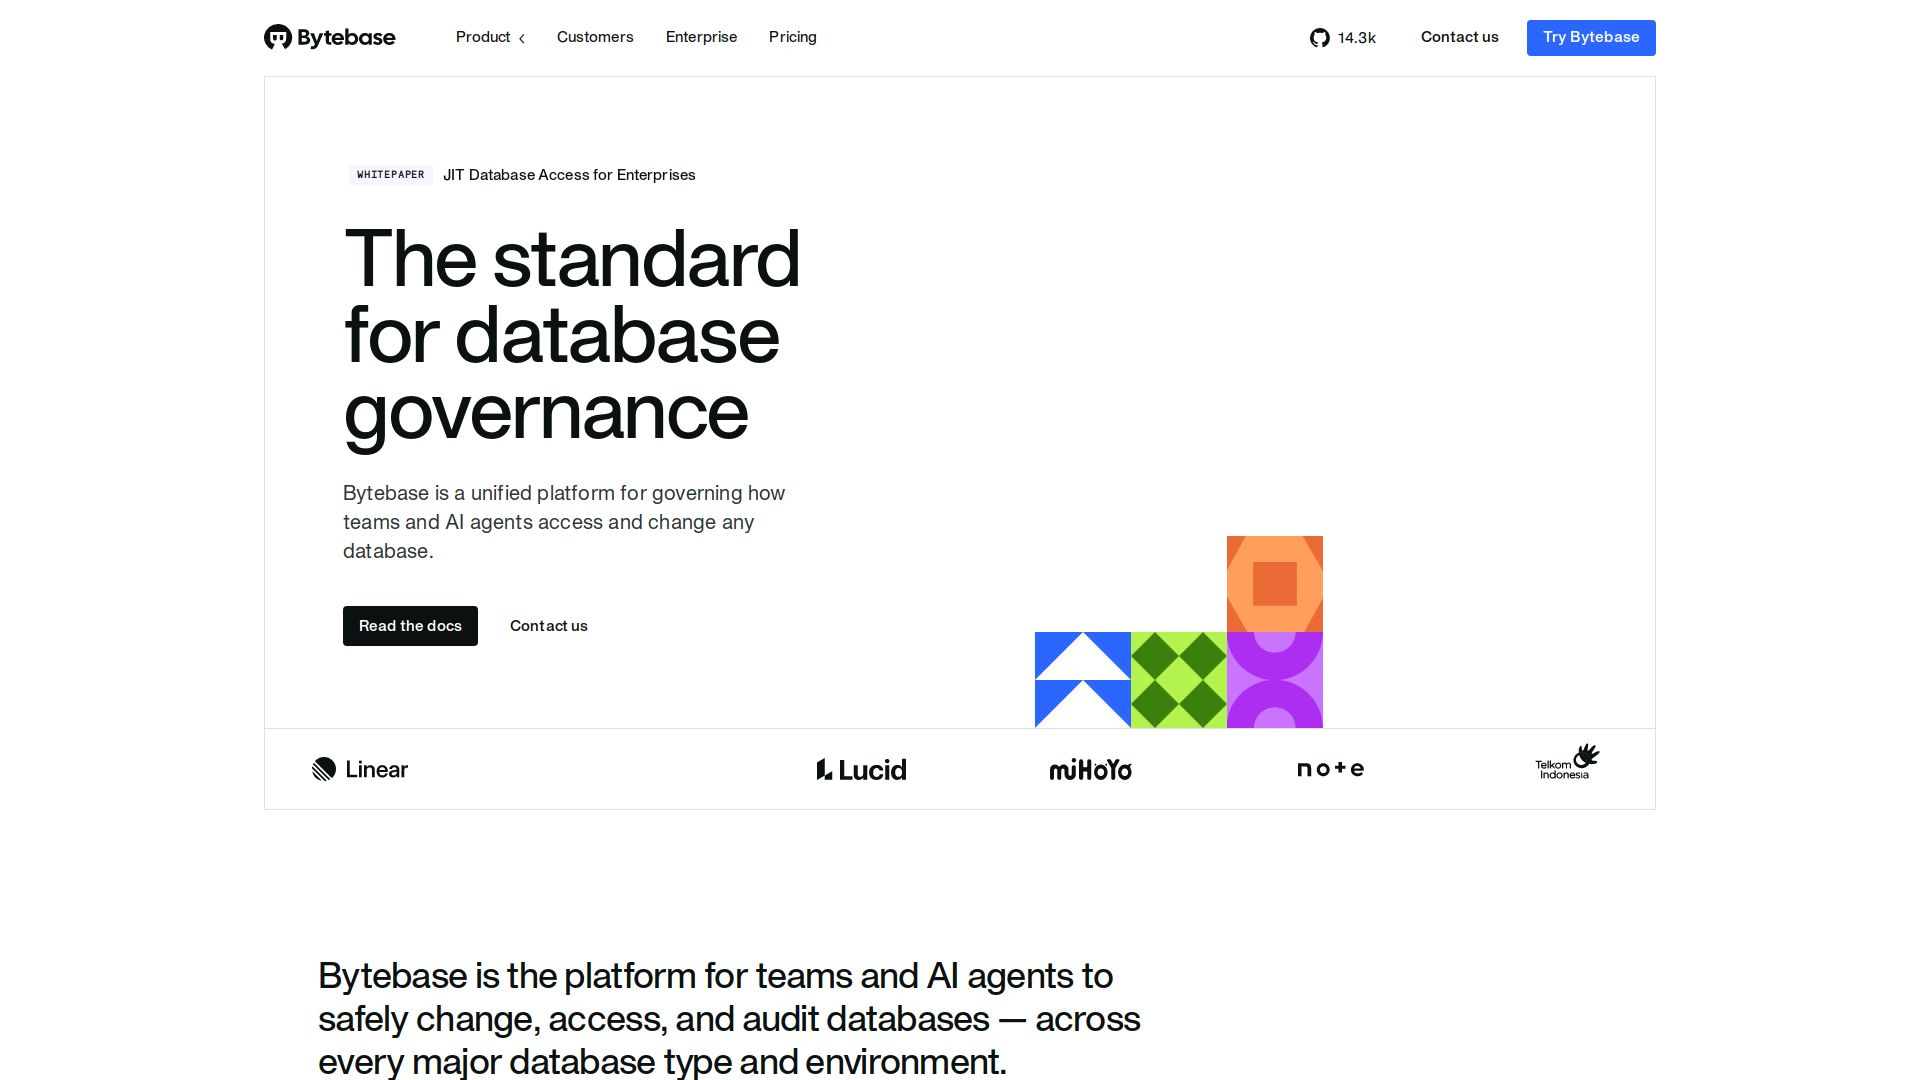Screen dimensions: 1920x1080
Task: Expand the Product menu chevron
Action: pyautogui.click(x=521, y=38)
